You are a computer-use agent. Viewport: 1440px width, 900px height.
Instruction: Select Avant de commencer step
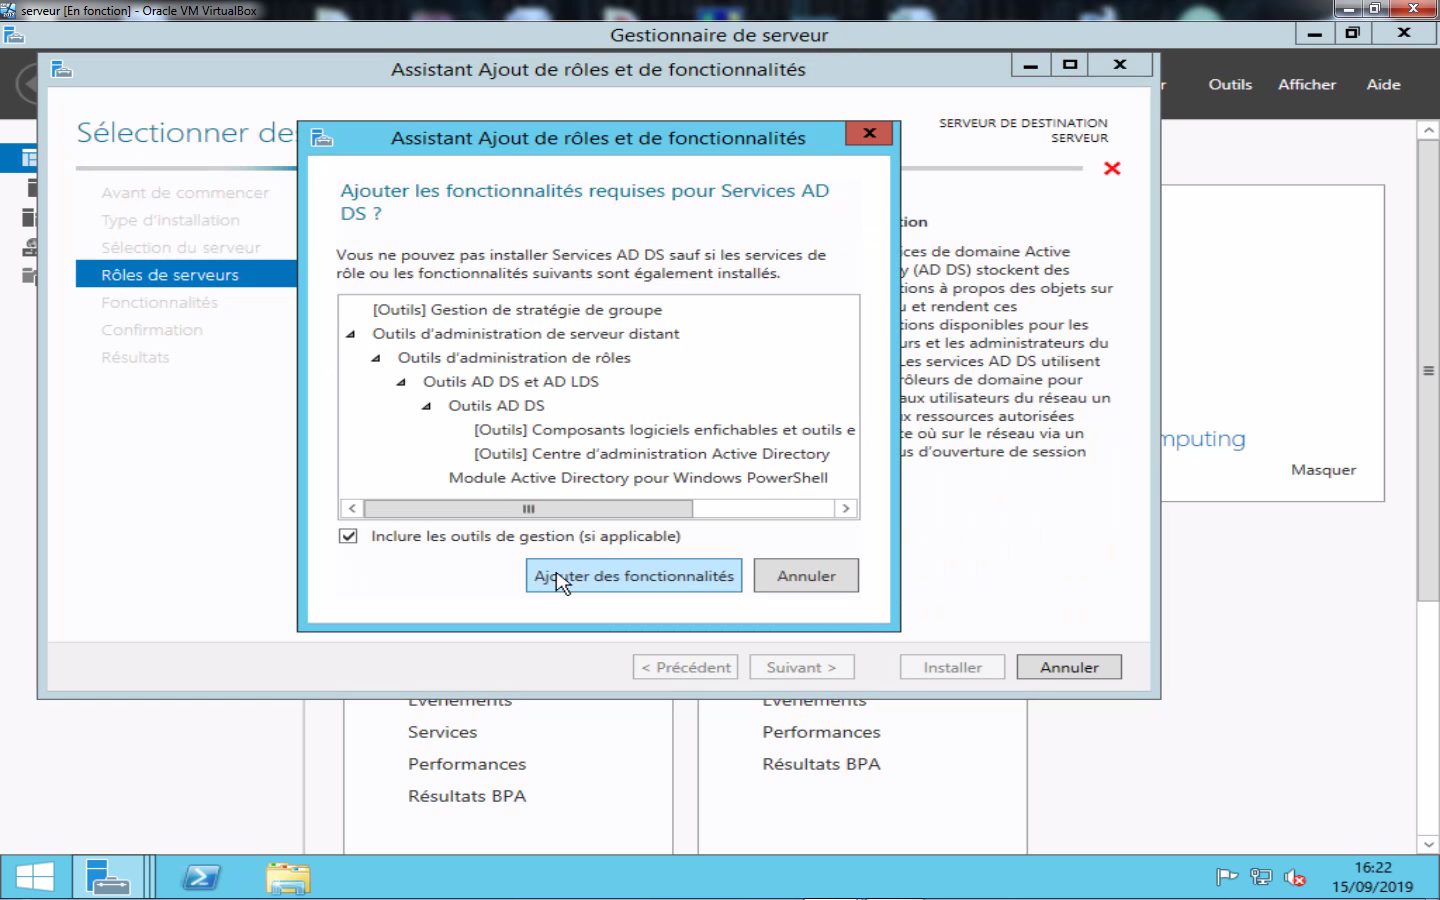pyautogui.click(x=185, y=193)
